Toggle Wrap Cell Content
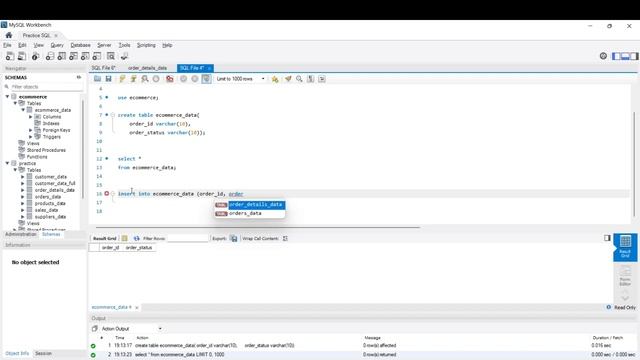Image resolution: width=640 pixels, height=360 pixels. tap(285, 238)
